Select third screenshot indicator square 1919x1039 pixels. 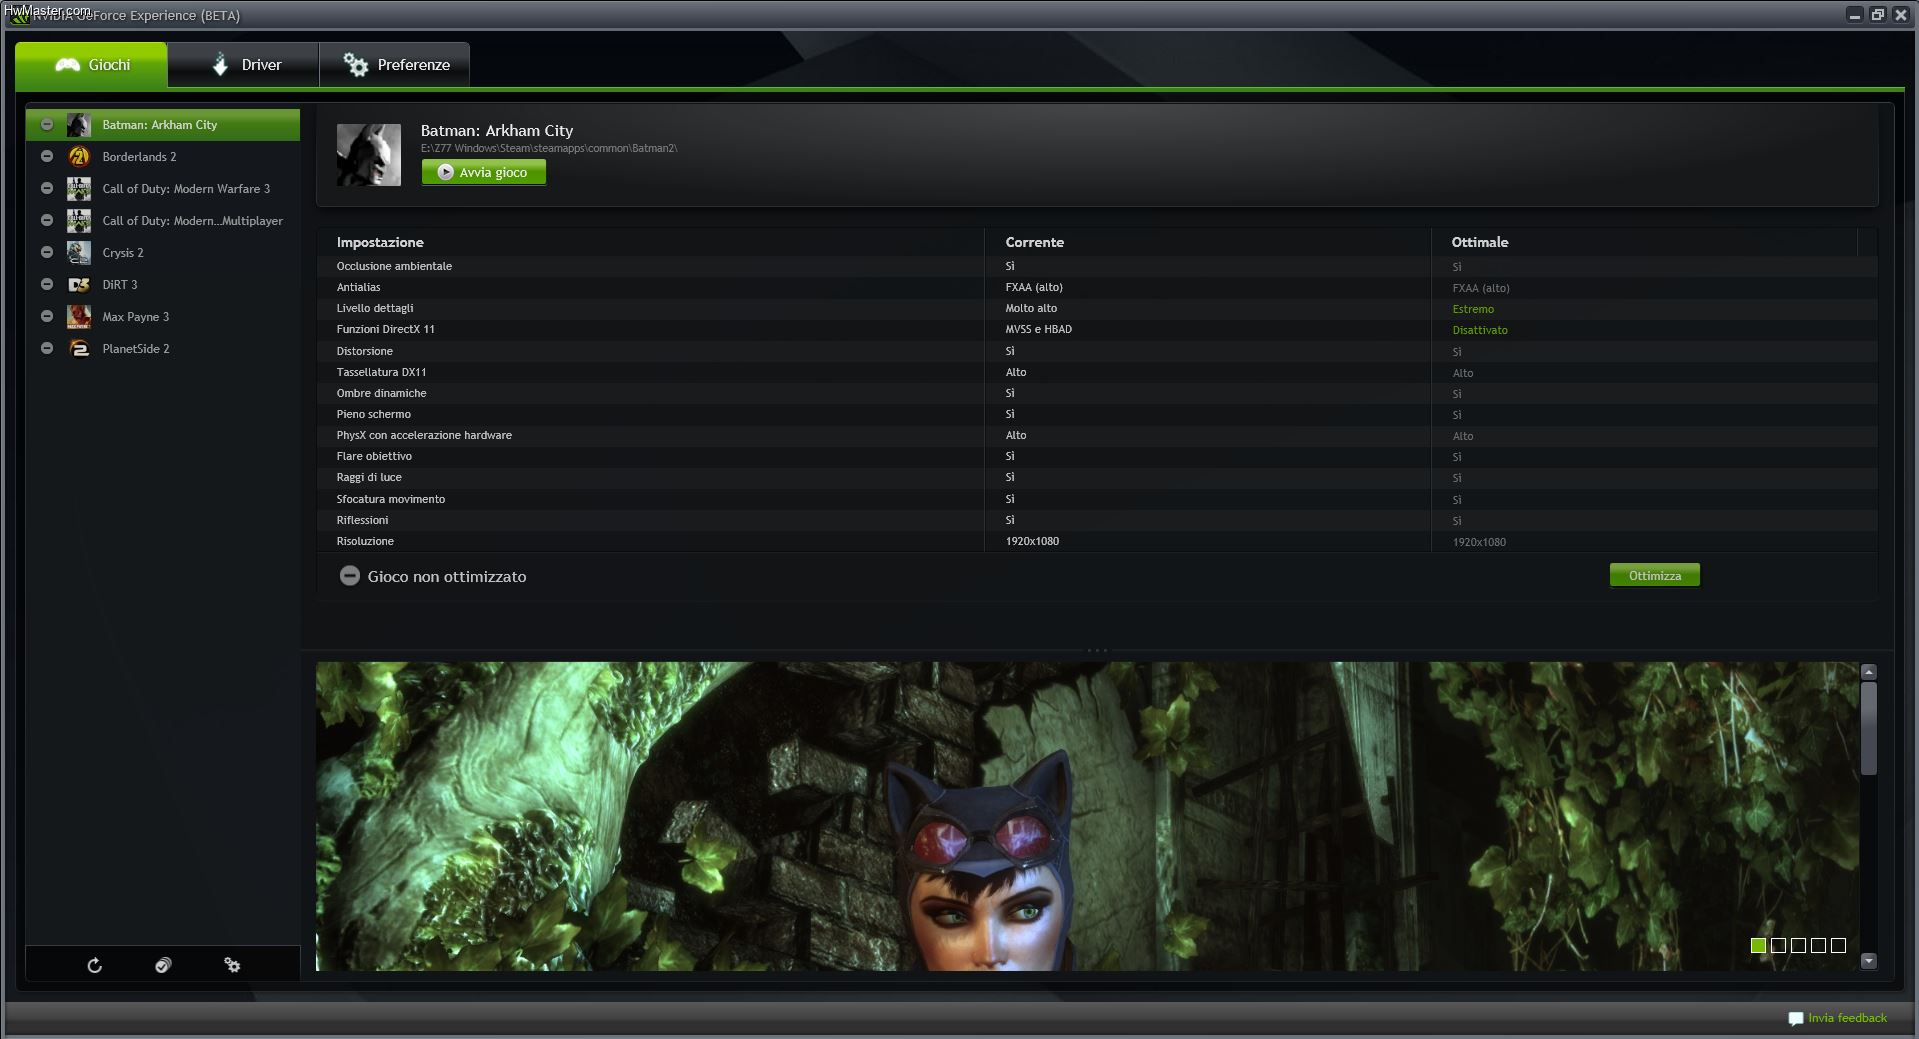click(1798, 945)
